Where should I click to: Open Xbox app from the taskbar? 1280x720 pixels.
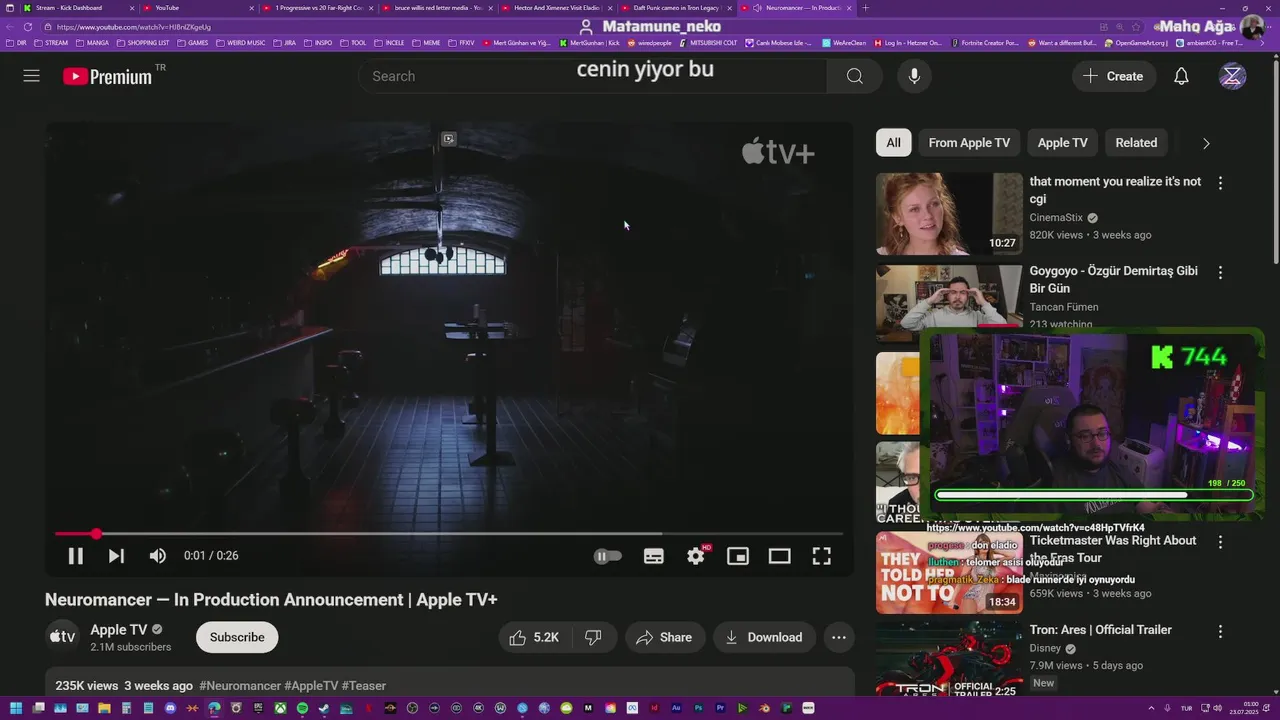click(280, 708)
